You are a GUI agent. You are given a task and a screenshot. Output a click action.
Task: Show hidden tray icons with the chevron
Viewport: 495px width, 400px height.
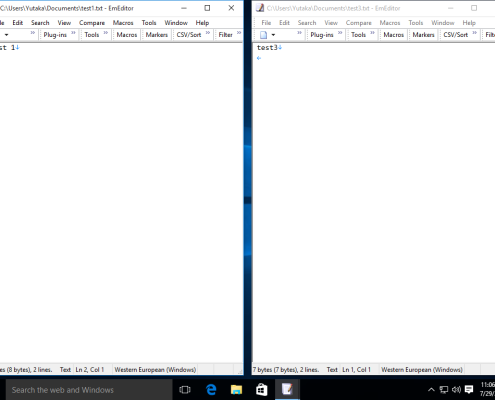pyautogui.click(x=431, y=389)
